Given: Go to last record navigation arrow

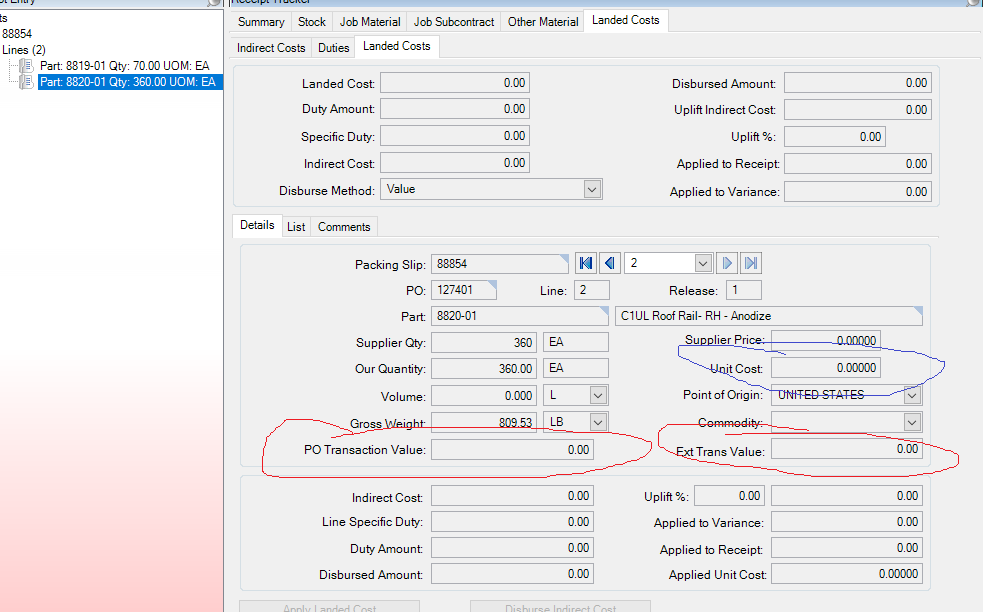Looking at the screenshot, I should tap(751, 263).
